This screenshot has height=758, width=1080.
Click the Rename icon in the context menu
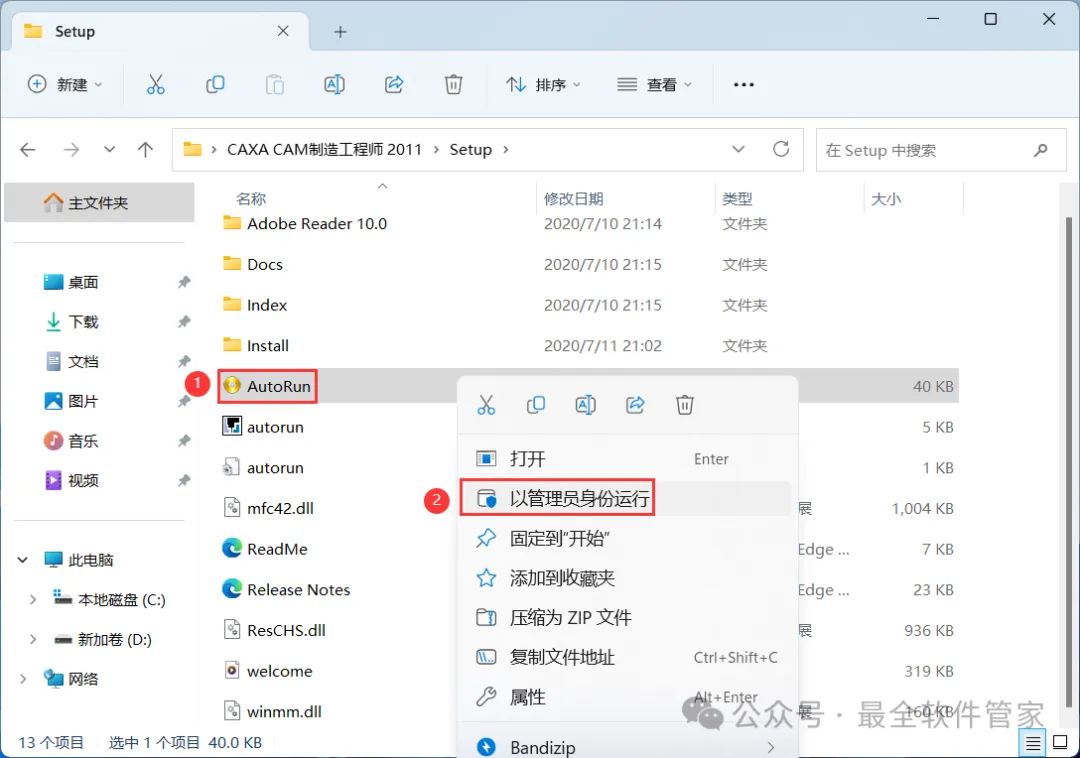click(x=585, y=405)
